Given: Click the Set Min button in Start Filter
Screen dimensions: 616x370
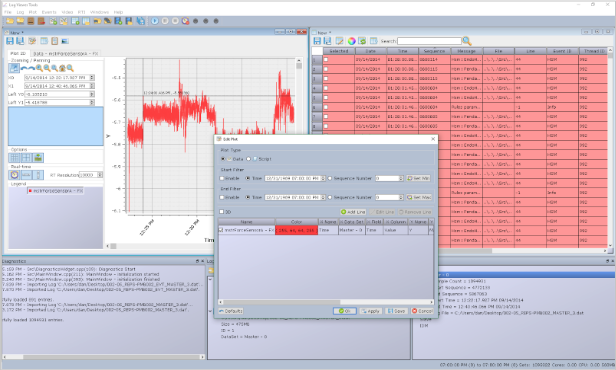Looking at the screenshot, I should (x=418, y=178).
